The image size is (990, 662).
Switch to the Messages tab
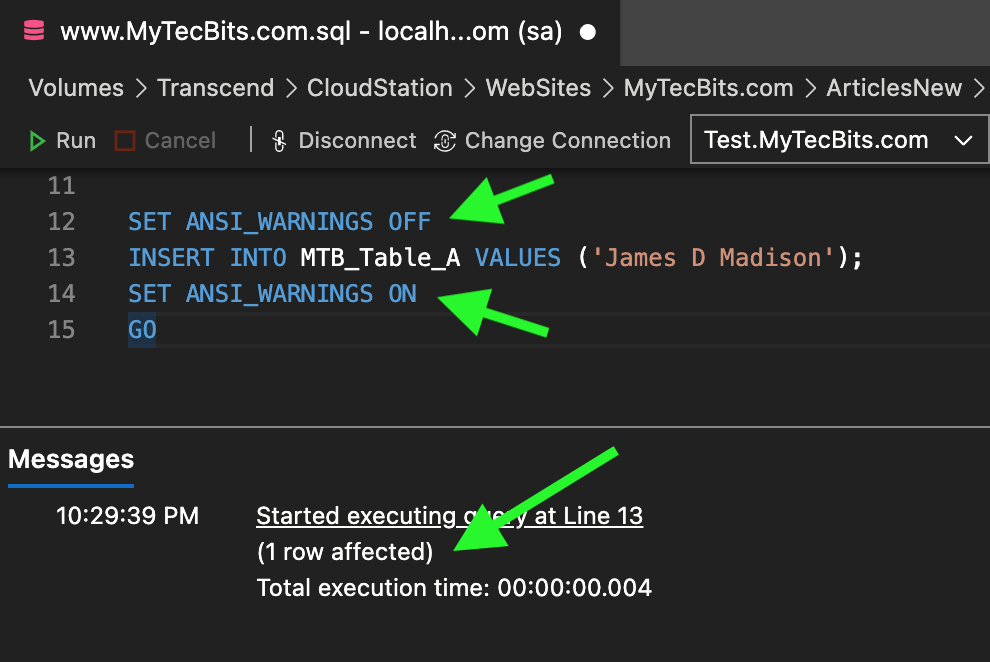[70, 459]
